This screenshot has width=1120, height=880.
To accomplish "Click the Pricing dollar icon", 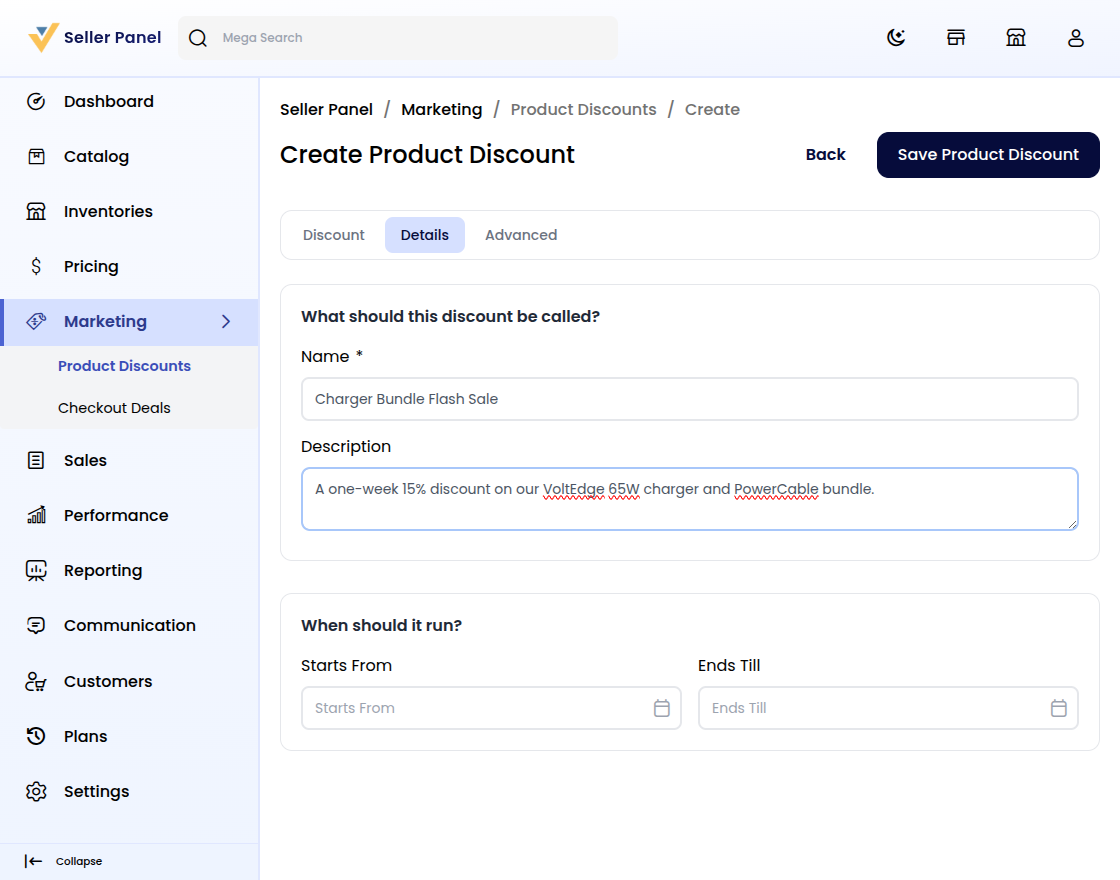I will pos(36,266).
